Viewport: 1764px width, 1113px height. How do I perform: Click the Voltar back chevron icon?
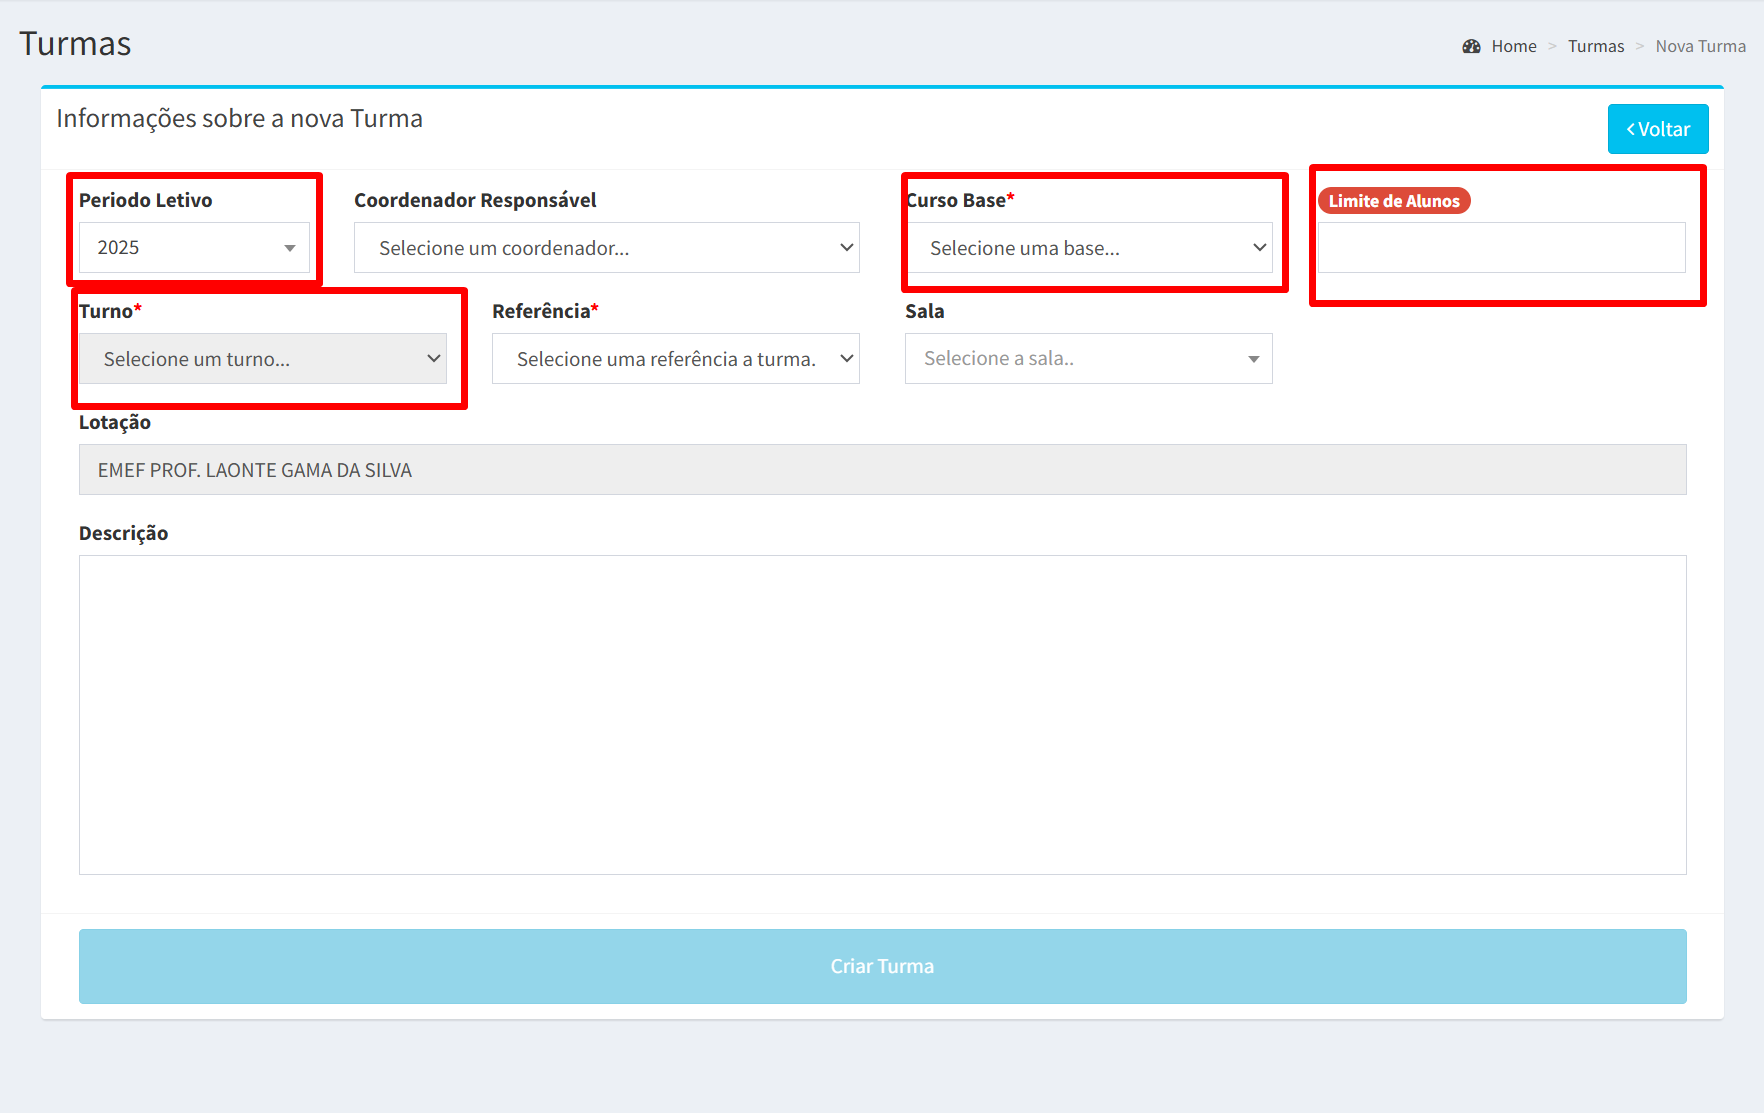(x=1631, y=130)
